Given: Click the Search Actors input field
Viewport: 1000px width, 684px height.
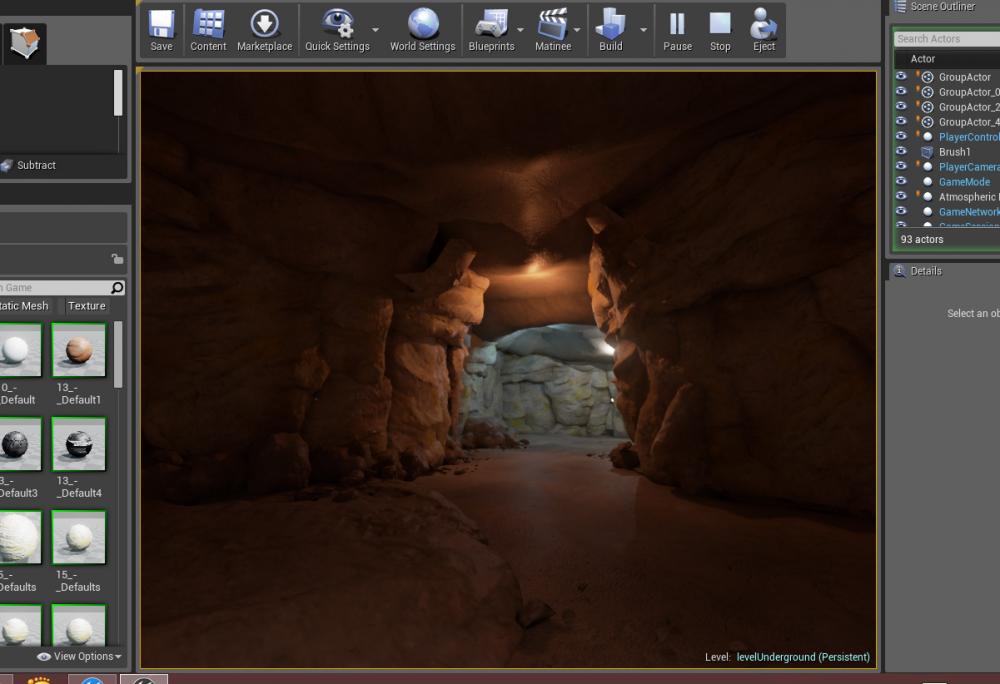Looking at the screenshot, I should coord(945,39).
